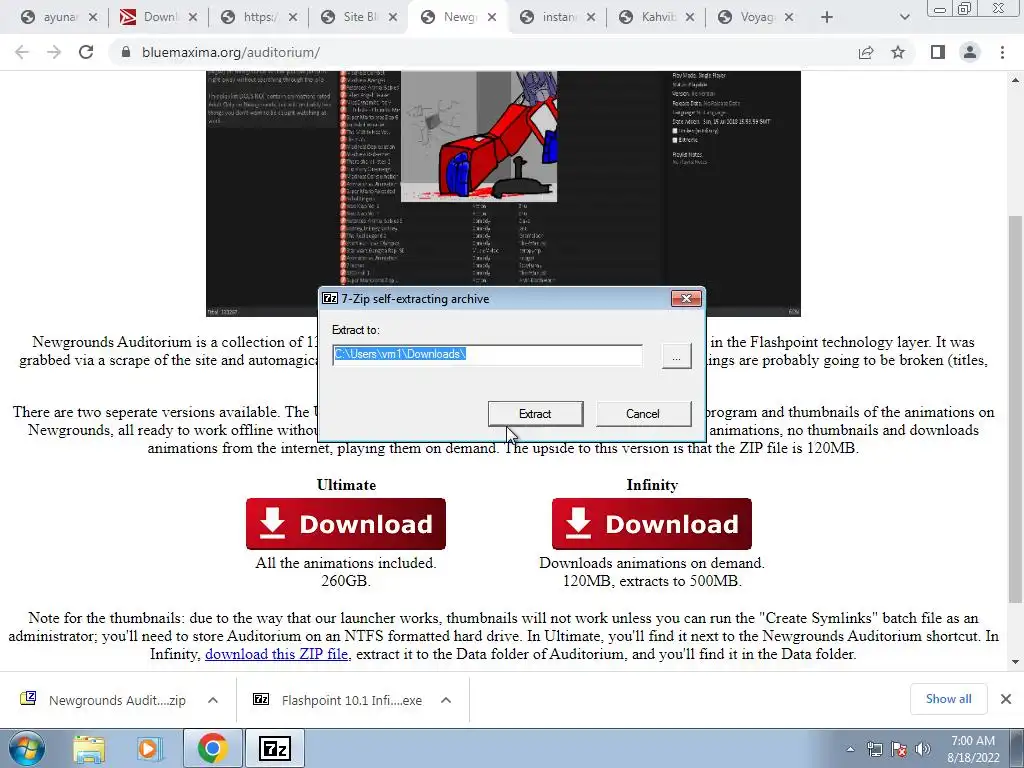Click the Extract button in 7-Zip dialog
Viewport: 1024px width, 768px height.
coord(536,413)
